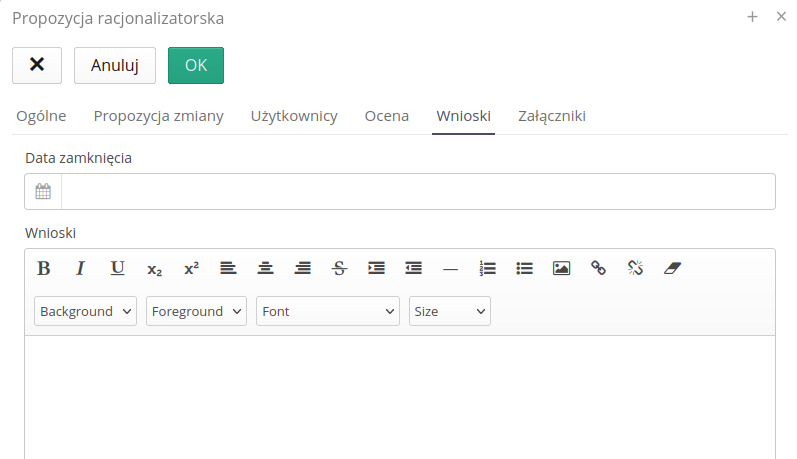Click the Data zamknięcia date field

[x=417, y=192]
